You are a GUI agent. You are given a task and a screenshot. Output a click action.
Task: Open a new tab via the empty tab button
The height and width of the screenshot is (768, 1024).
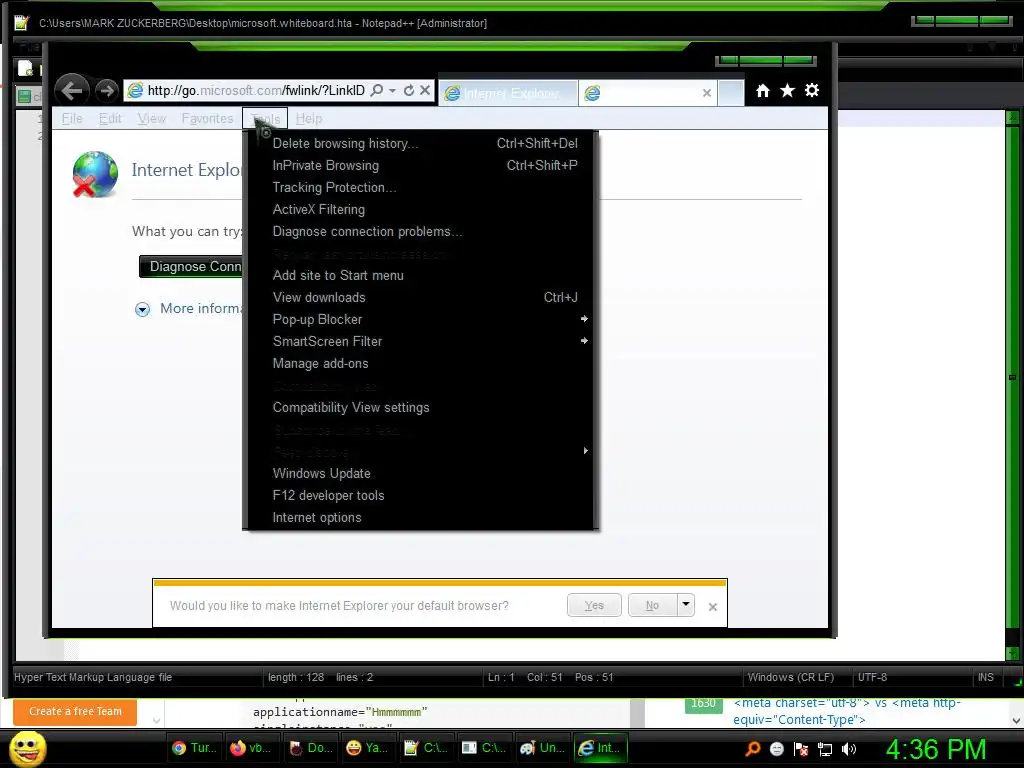tap(731, 93)
